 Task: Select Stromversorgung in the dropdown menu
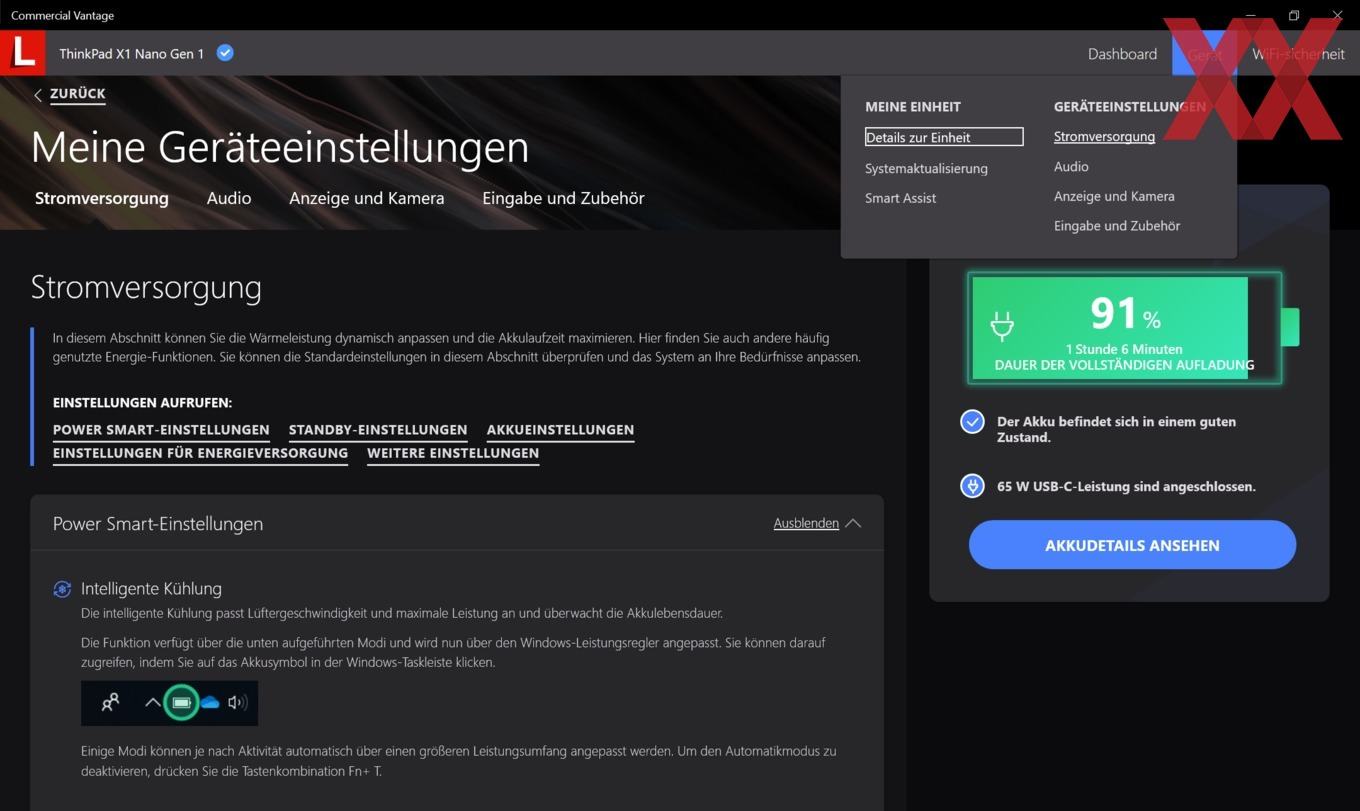(x=1104, y=137)
